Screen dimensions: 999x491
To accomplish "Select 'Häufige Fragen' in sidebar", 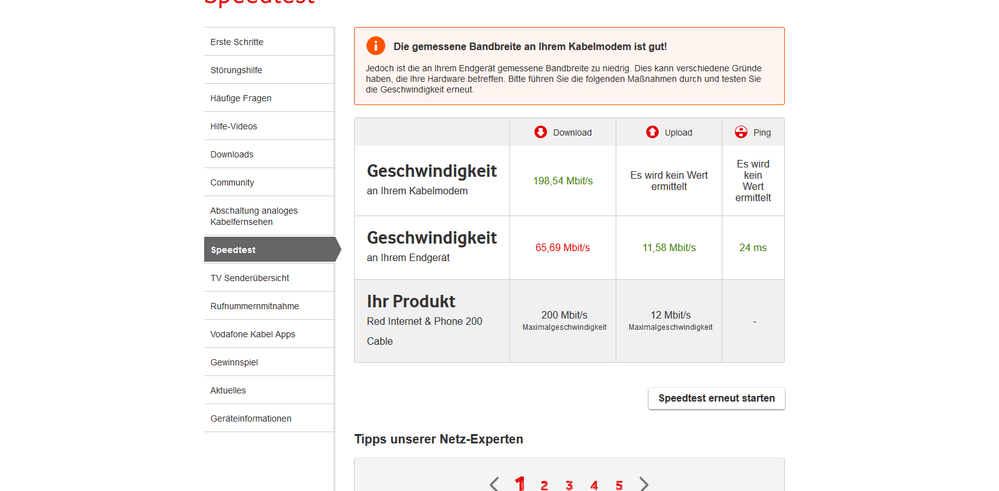I will click(x=241, y=98).
